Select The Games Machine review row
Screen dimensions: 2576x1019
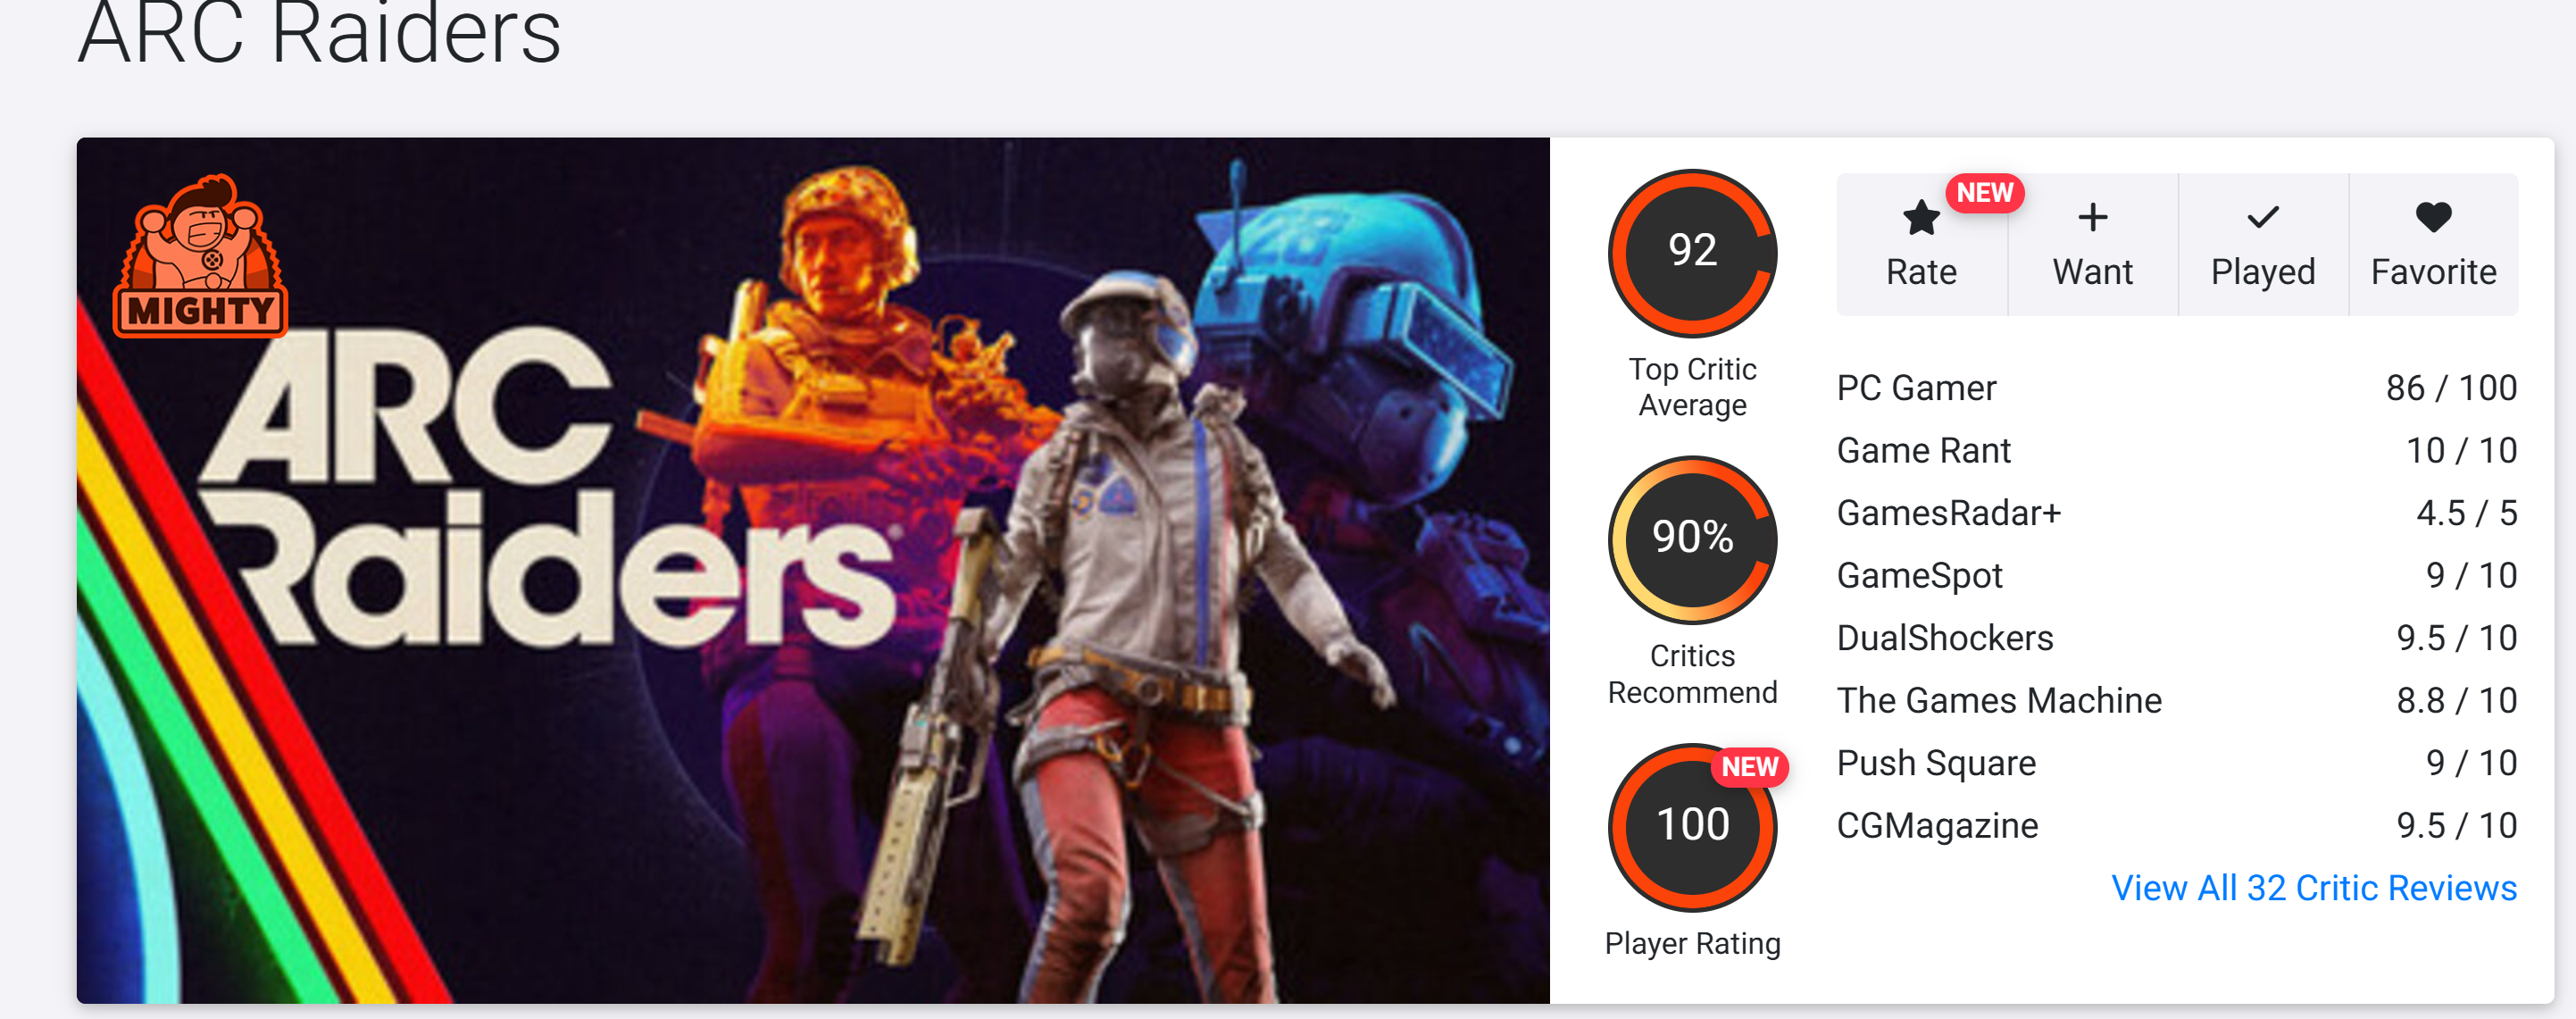2176,700
